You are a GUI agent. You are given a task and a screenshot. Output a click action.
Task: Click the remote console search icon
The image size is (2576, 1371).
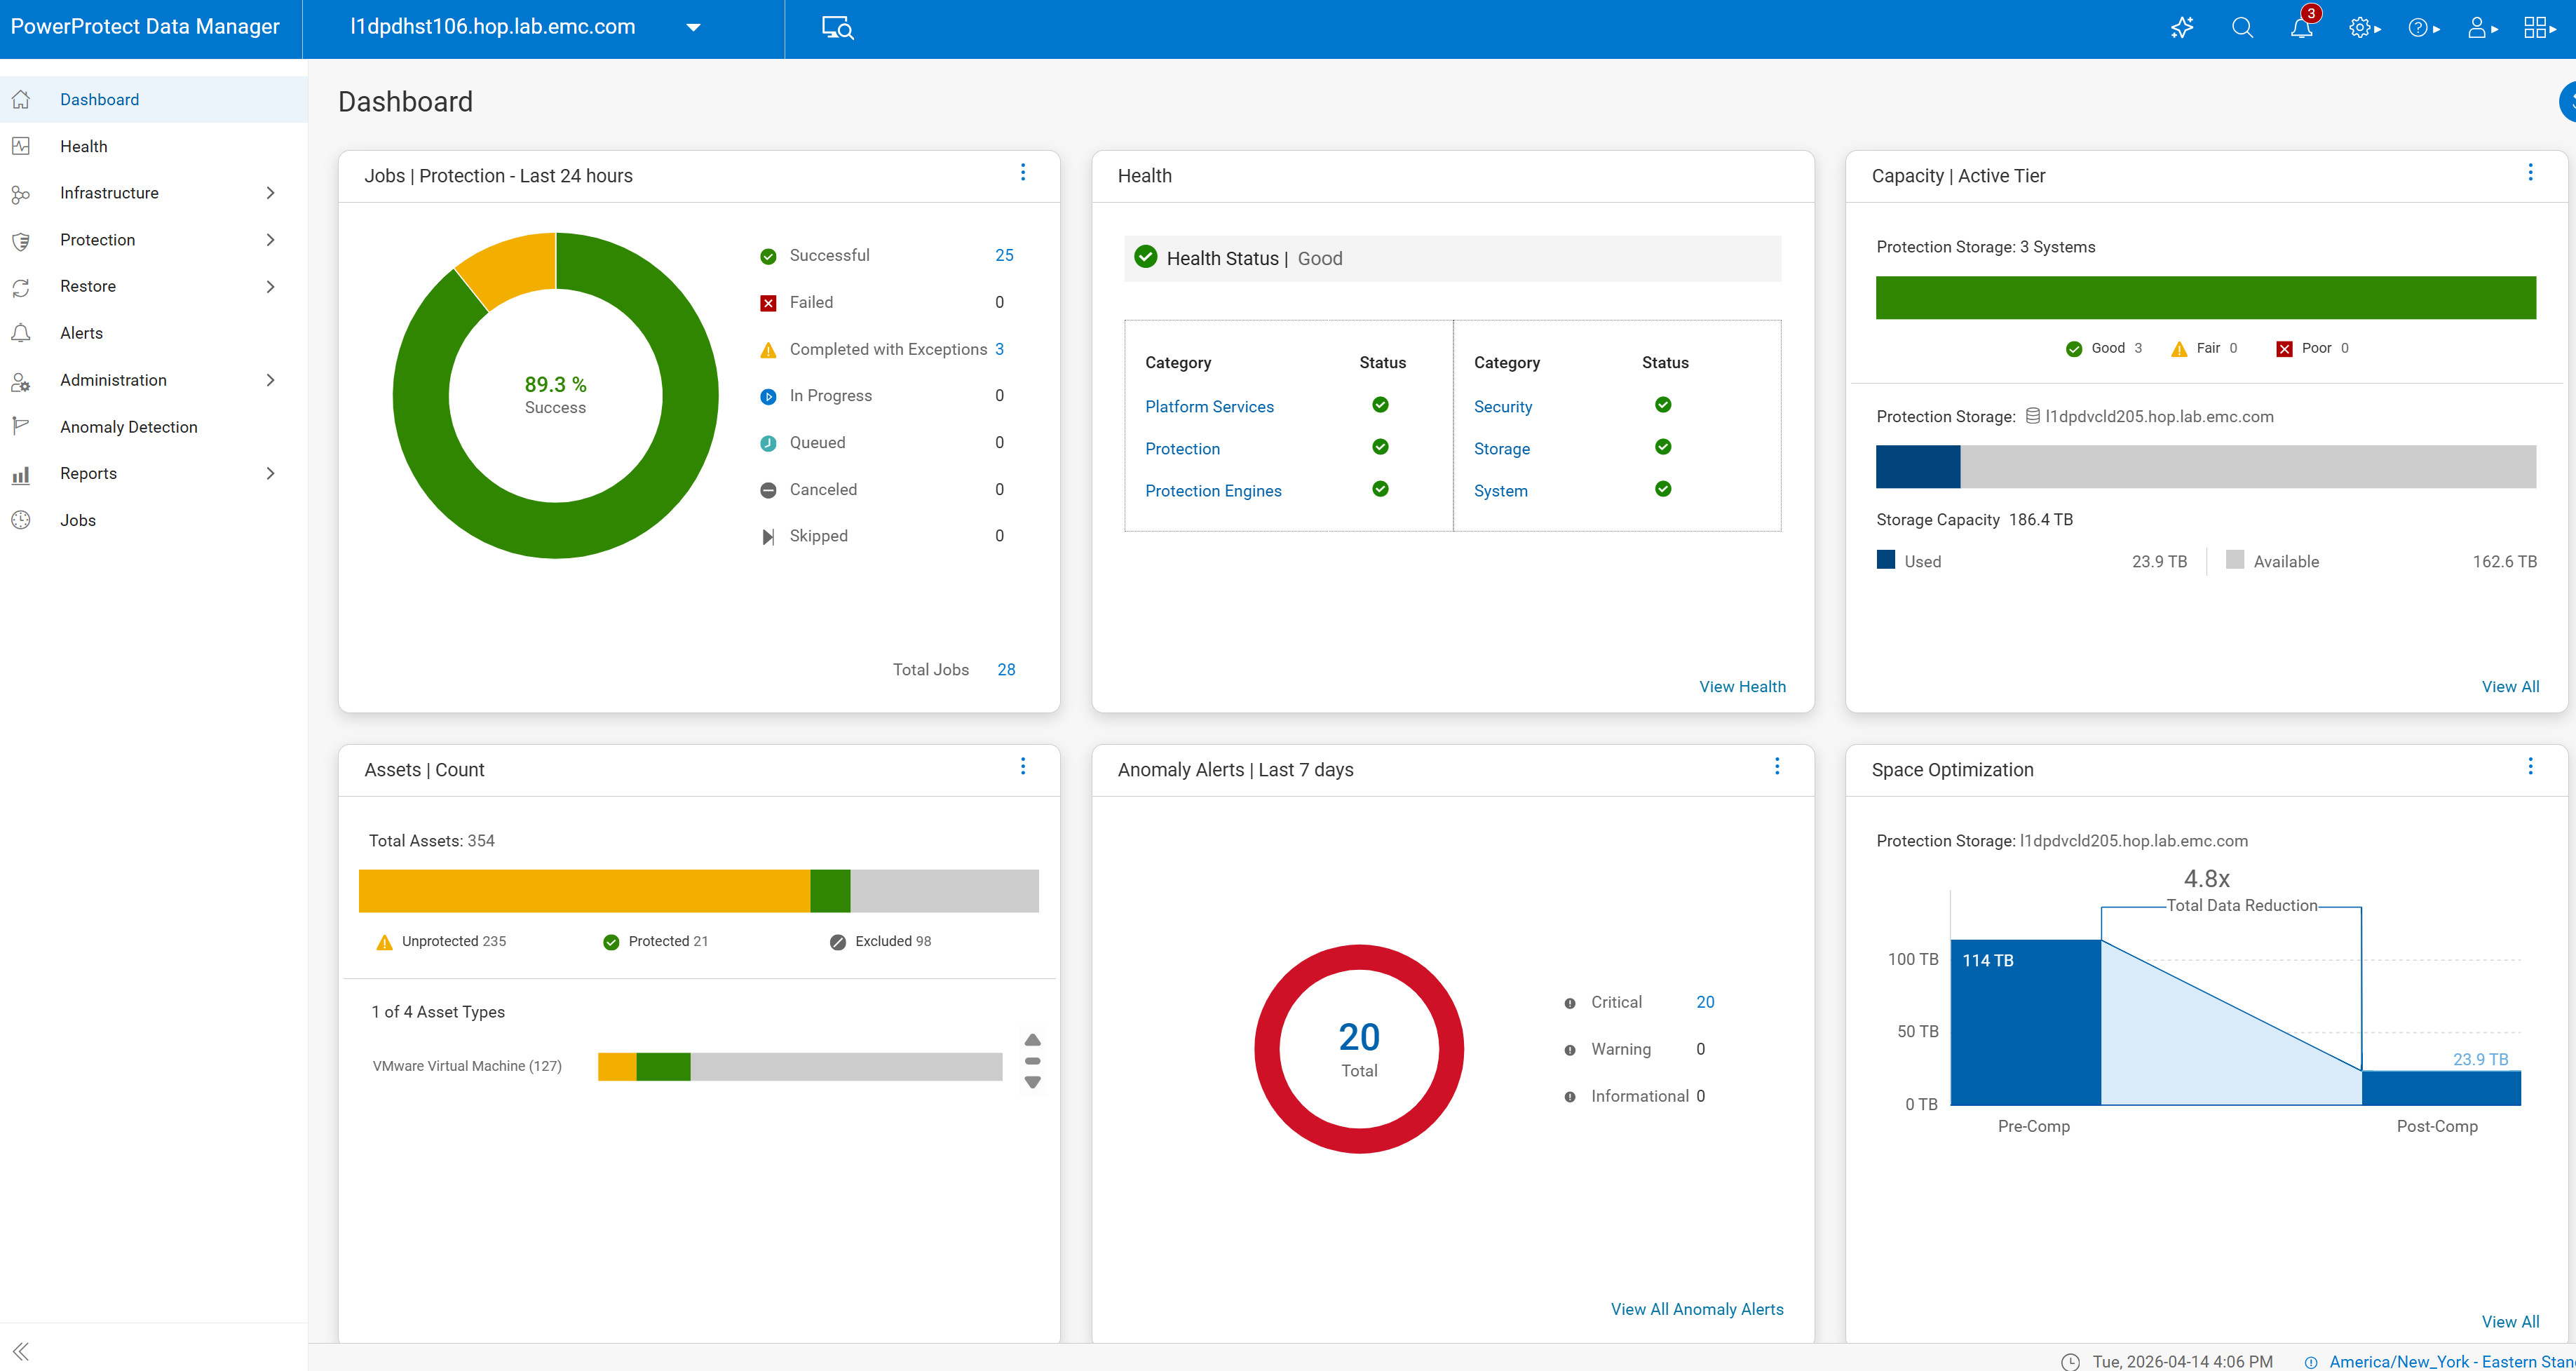point(837,28)
